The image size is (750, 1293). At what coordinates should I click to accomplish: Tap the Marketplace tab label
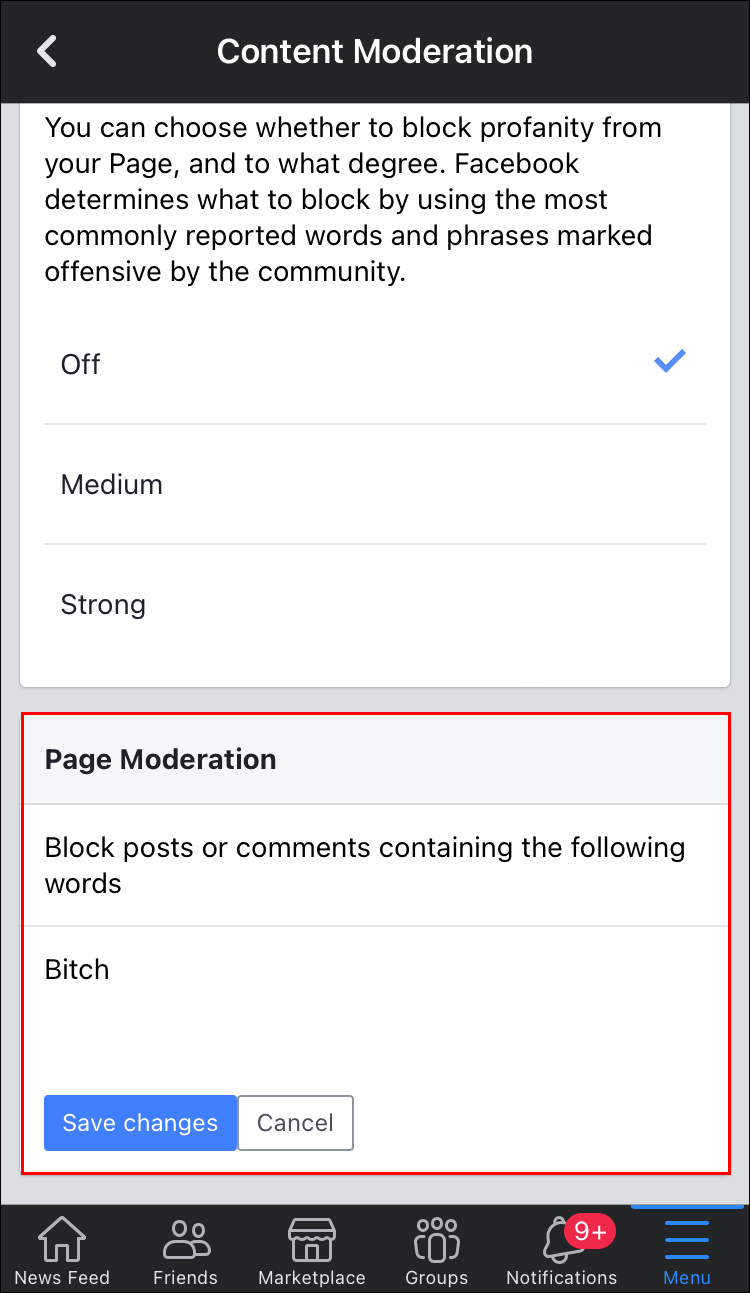click(x=311, y=1277)
